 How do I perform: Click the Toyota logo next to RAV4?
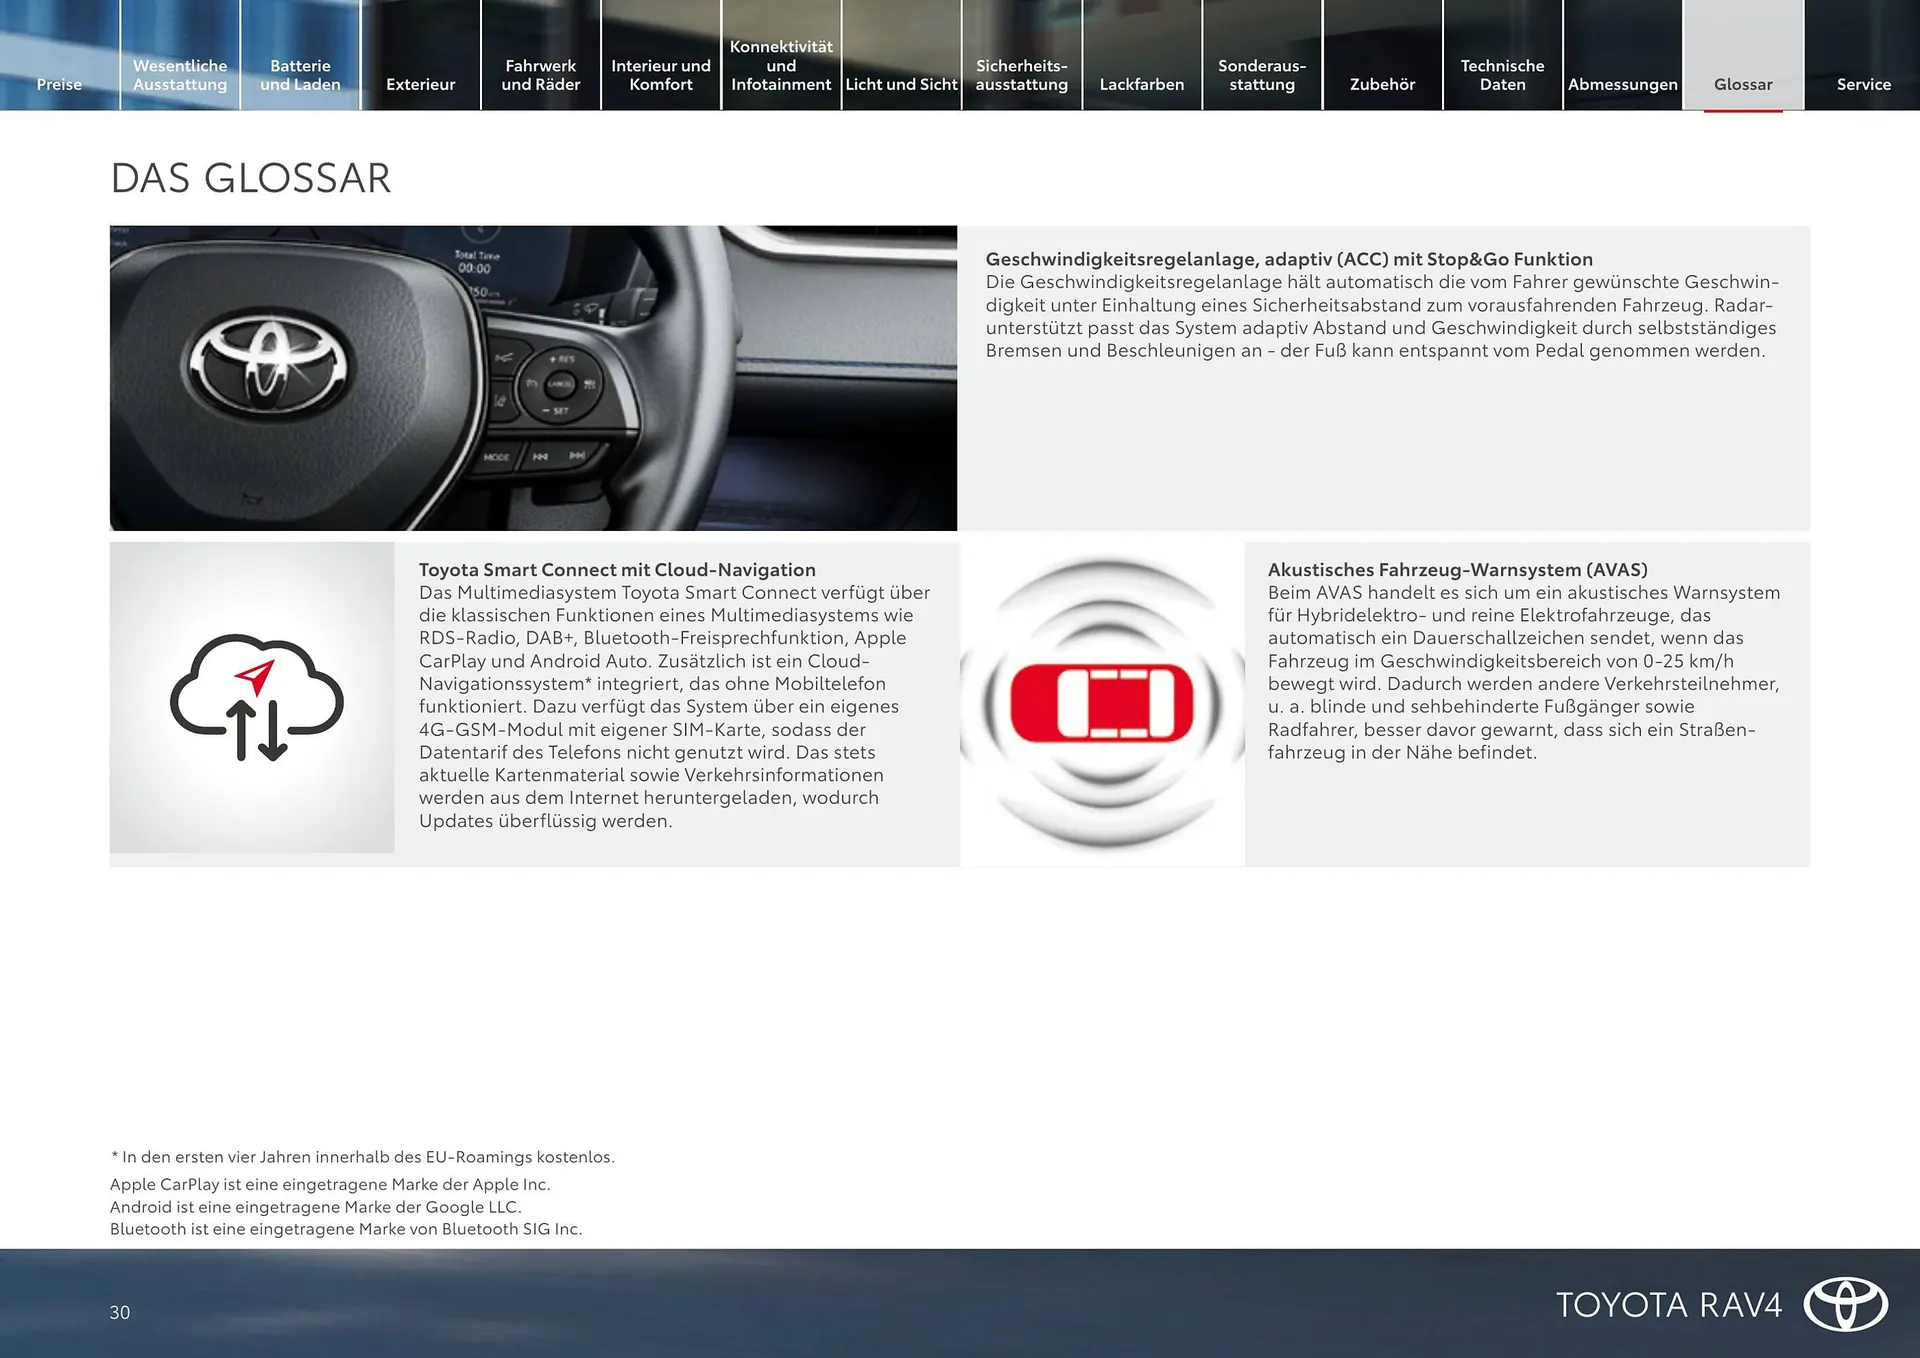[1847, 1302]
